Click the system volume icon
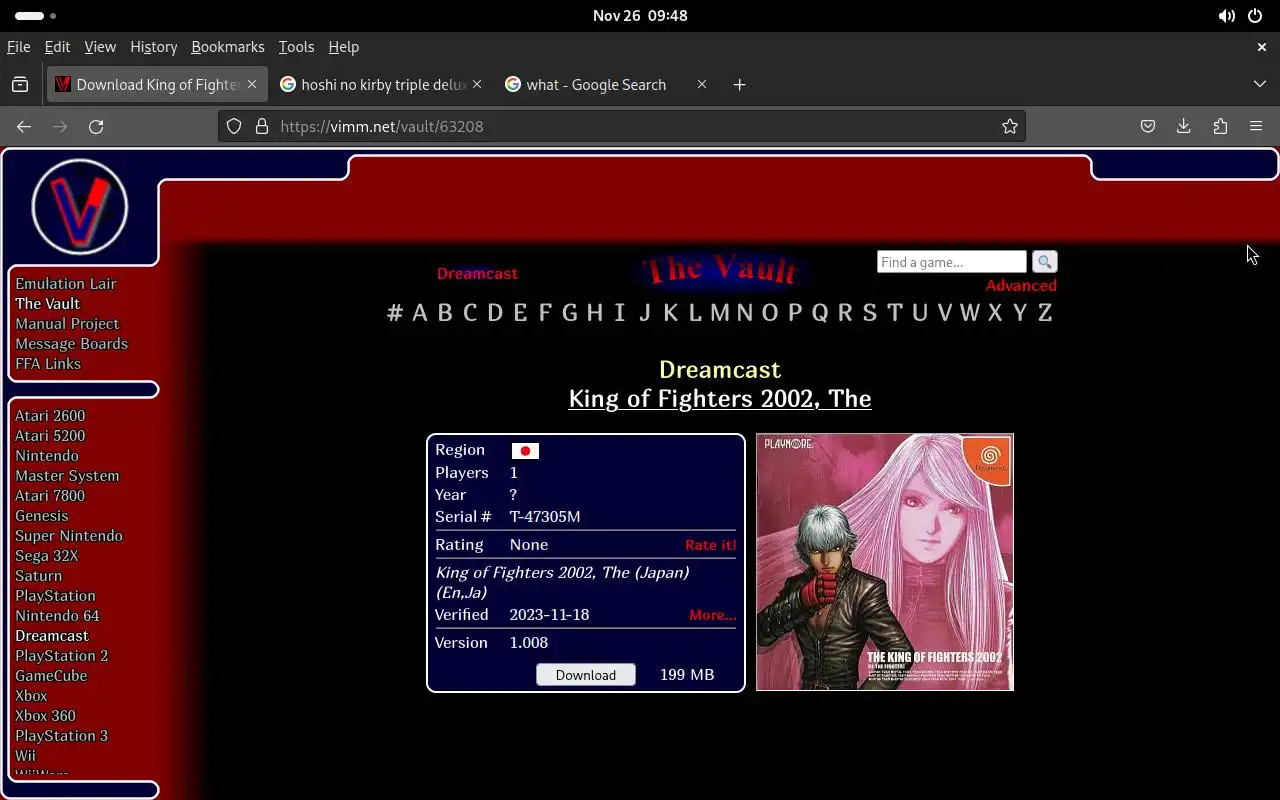The height and width of the screenshot is (800, 1280). [1226, 16]
